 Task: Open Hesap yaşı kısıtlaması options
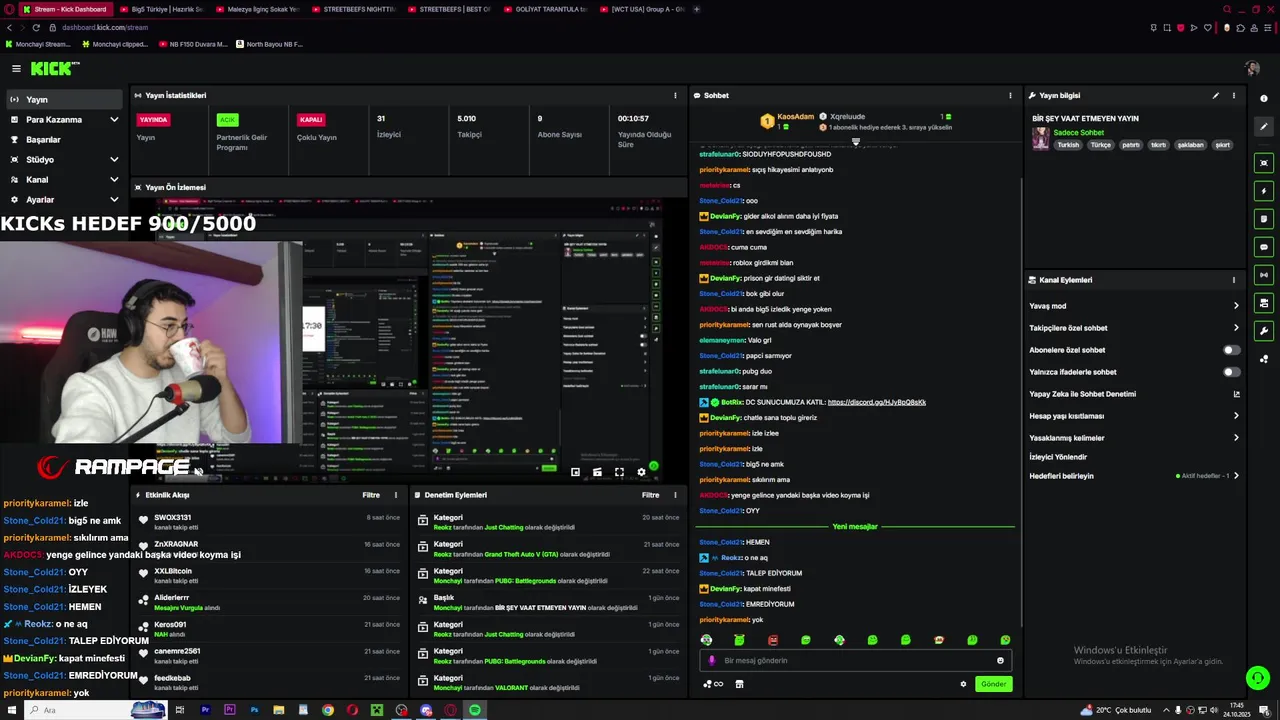tap(1134, 416)
